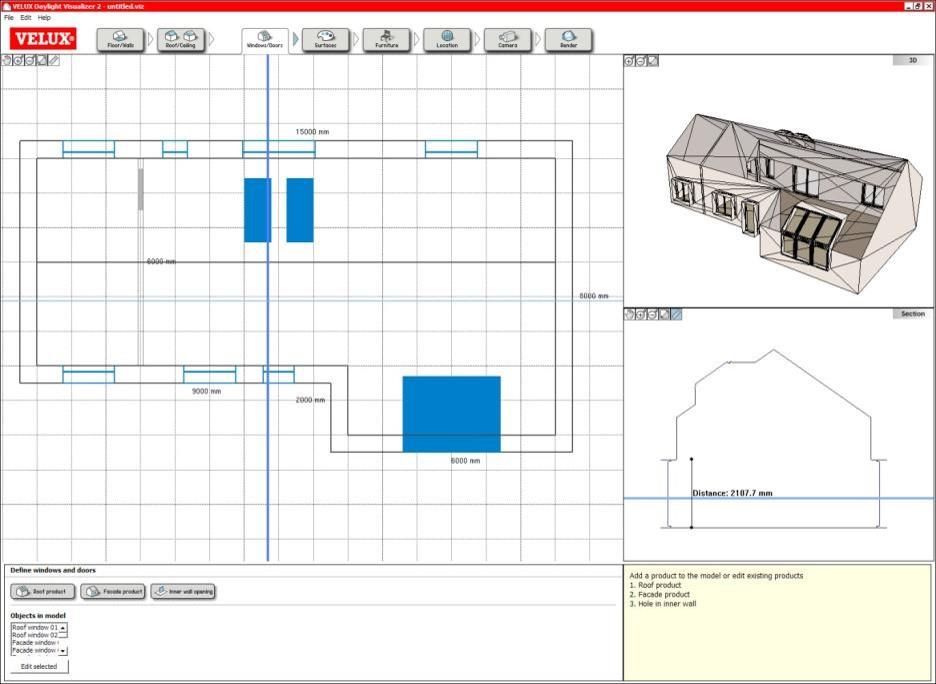Viewport: 936px width, 684px height.
Task: Zoom in on the 3D view
Action: [x=629, y=61]
